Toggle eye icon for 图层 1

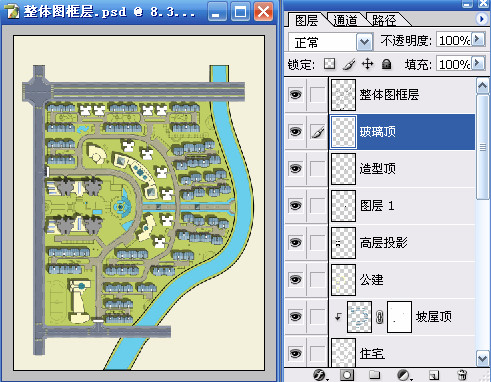[x=295, y=206]
